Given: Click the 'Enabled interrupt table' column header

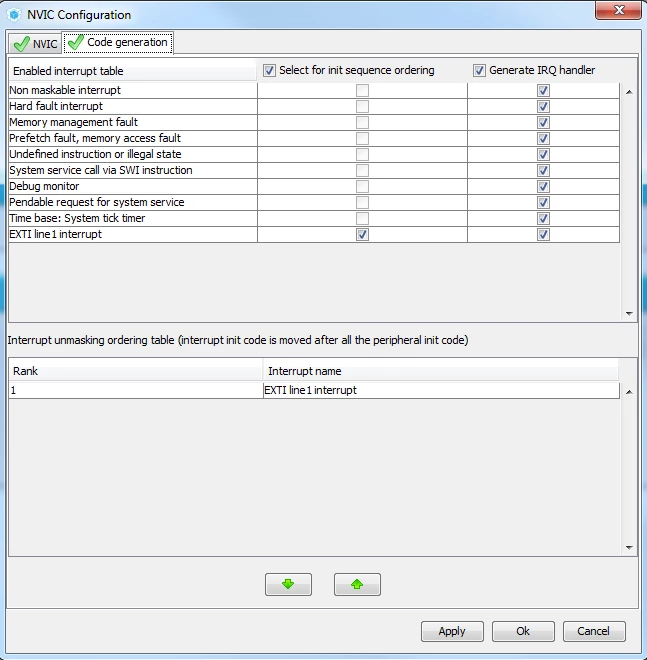Looking at the screenshot, I should click(x=133, y=71).
